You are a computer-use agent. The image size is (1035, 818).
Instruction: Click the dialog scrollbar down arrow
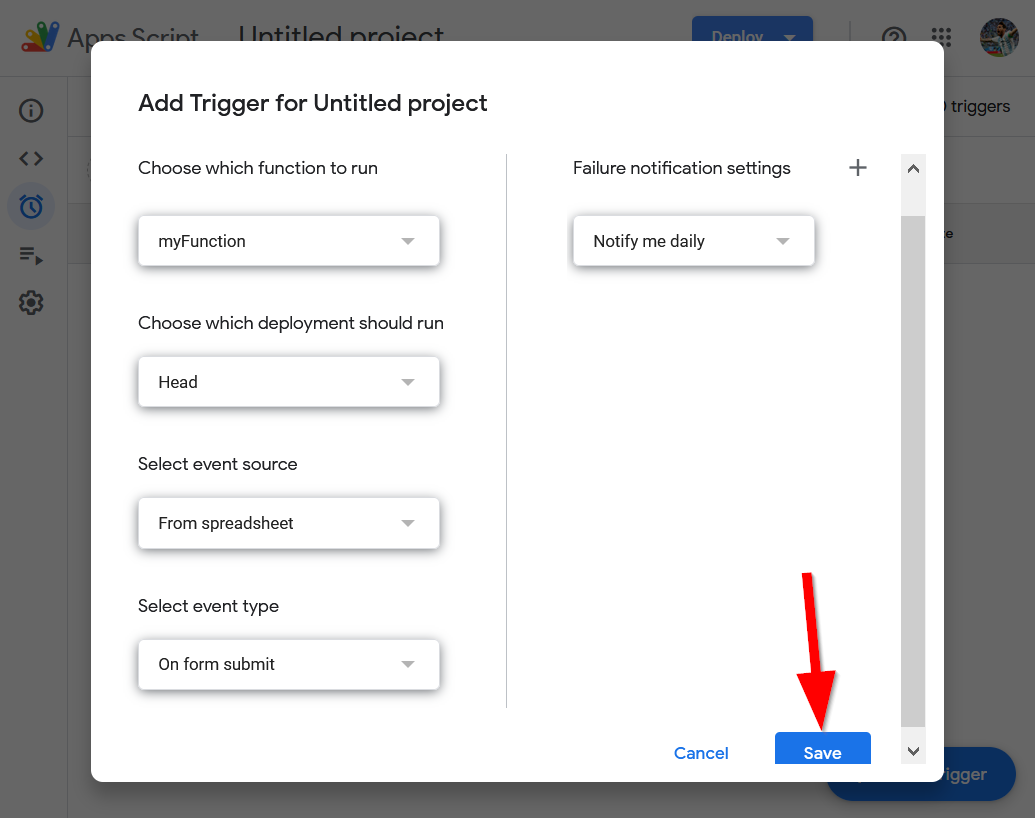click(913, 750)
